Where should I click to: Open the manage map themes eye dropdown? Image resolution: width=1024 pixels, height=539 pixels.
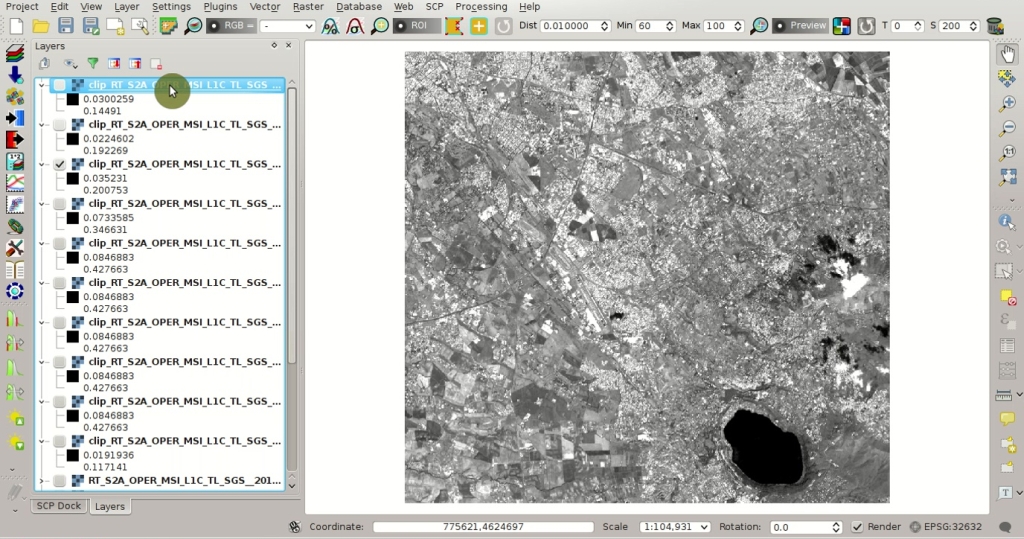click(70, 63)
